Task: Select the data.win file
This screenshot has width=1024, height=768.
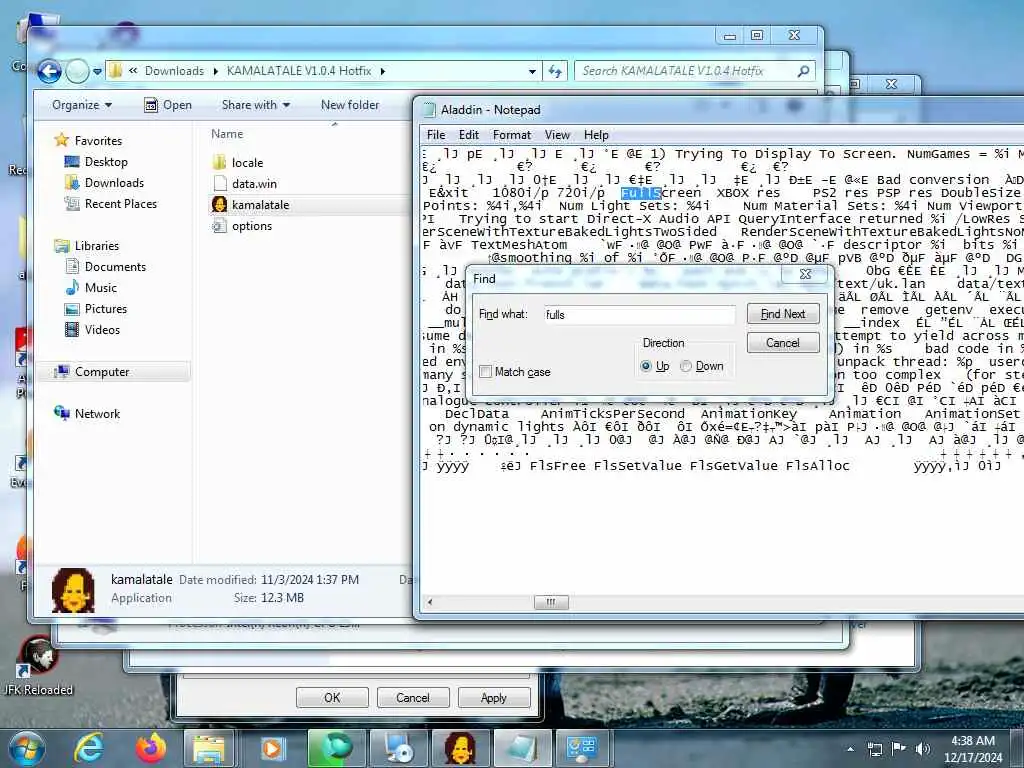Action: [254, 184]
